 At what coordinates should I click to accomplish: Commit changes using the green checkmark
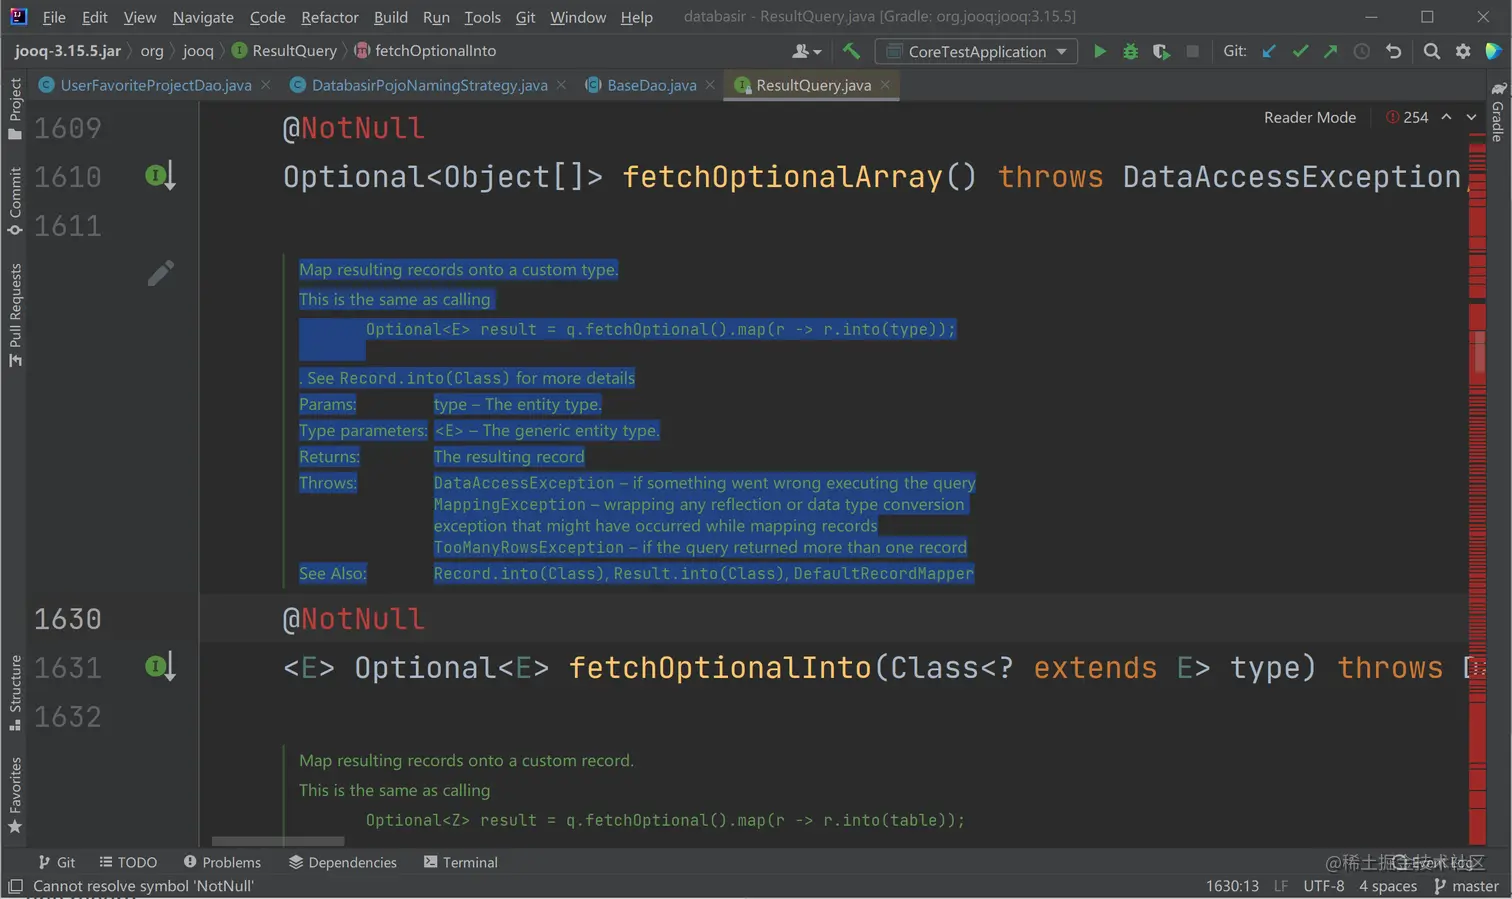point(1300,51)
